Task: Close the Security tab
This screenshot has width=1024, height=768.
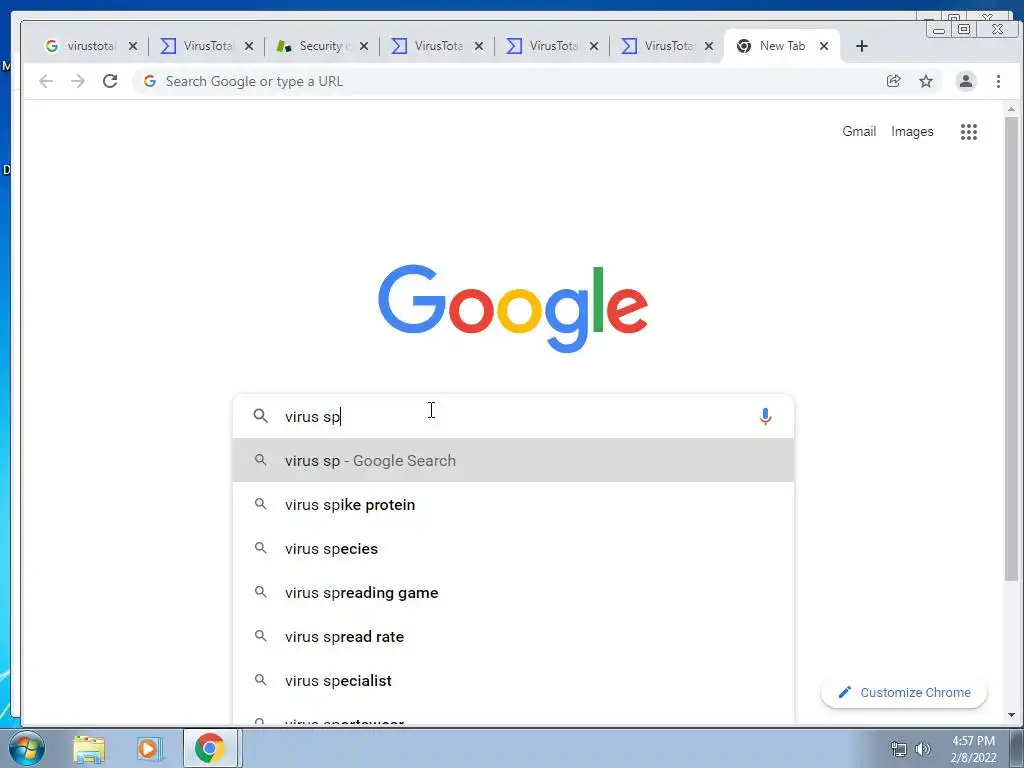Action: point(364,46)
